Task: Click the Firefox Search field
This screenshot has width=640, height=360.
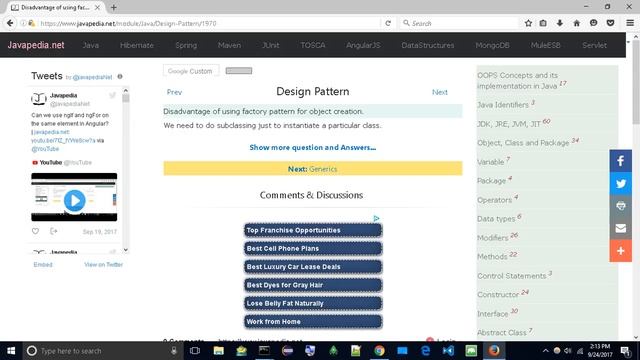Action: point(460,23)
